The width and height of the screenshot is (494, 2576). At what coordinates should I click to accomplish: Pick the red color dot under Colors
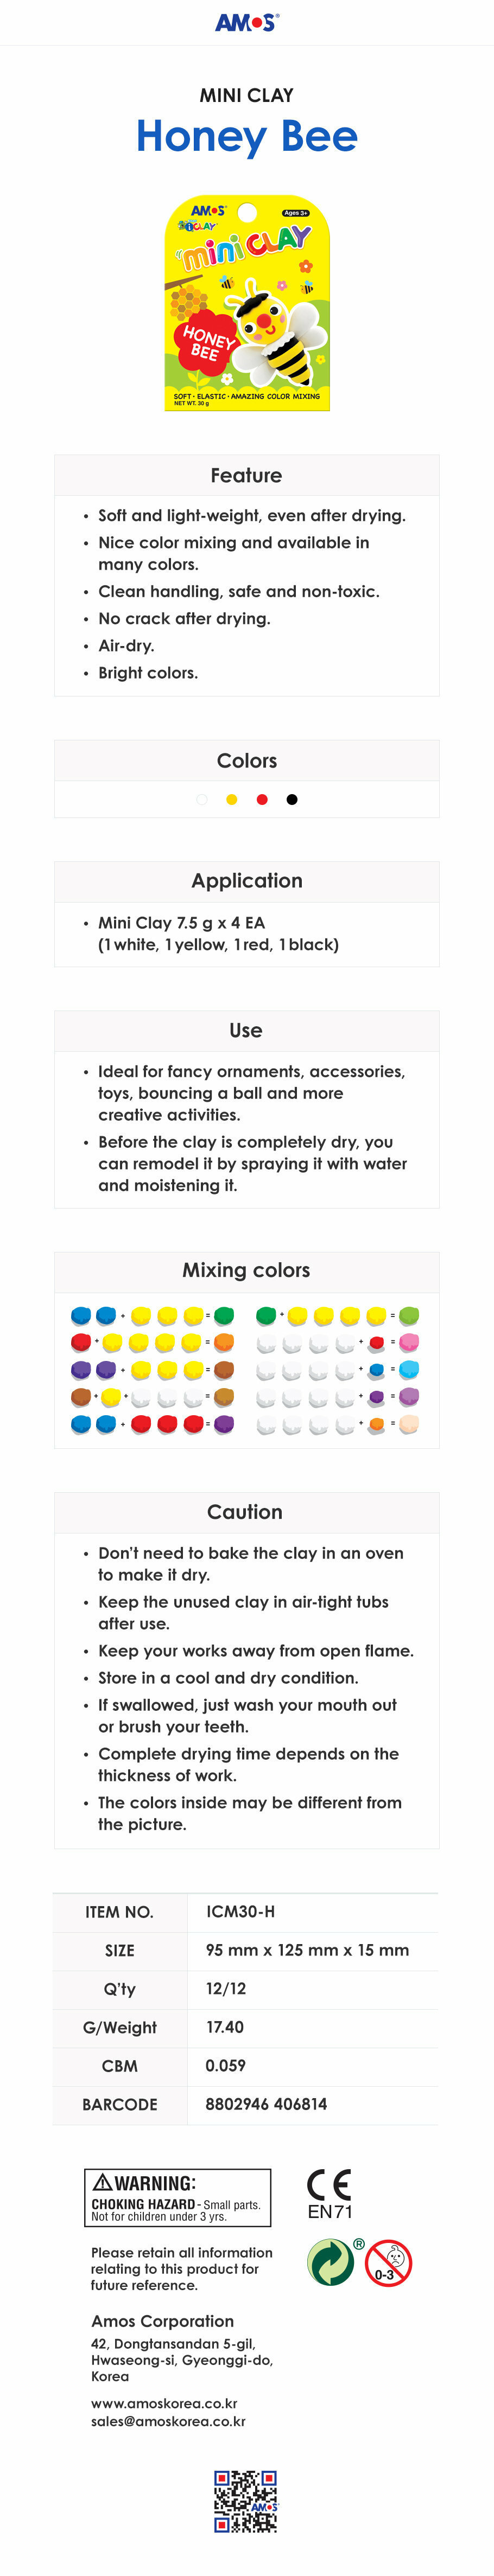[x=262, y=799]
